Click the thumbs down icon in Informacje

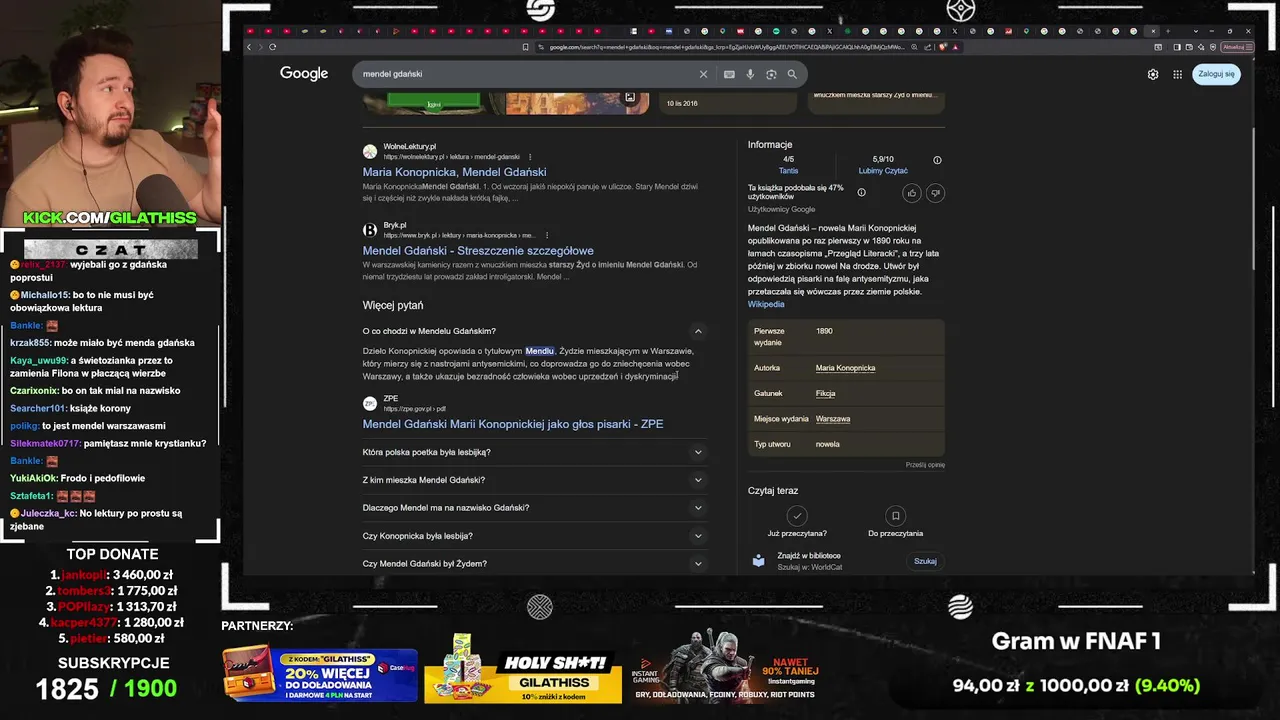935,193
